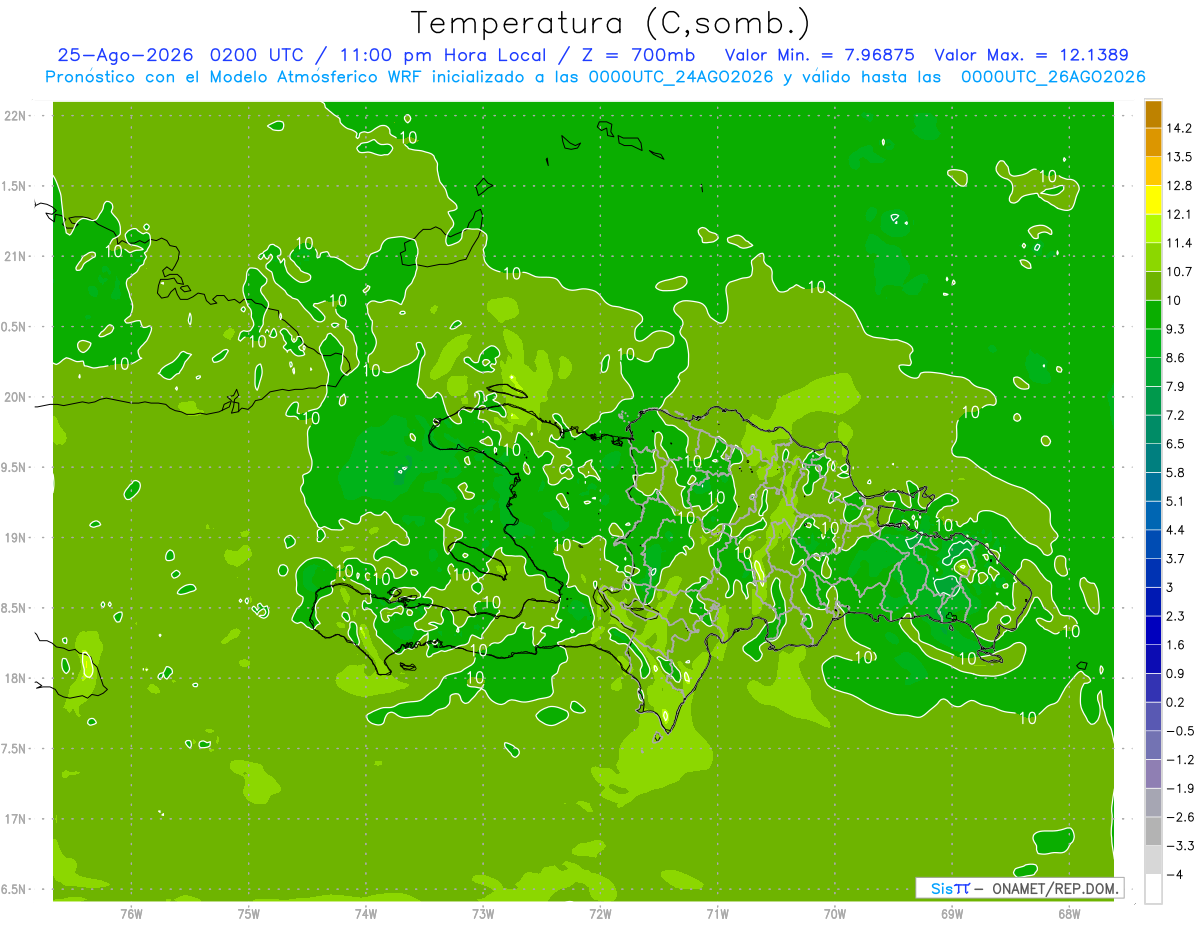Click the '70W' longitude label

835,913
